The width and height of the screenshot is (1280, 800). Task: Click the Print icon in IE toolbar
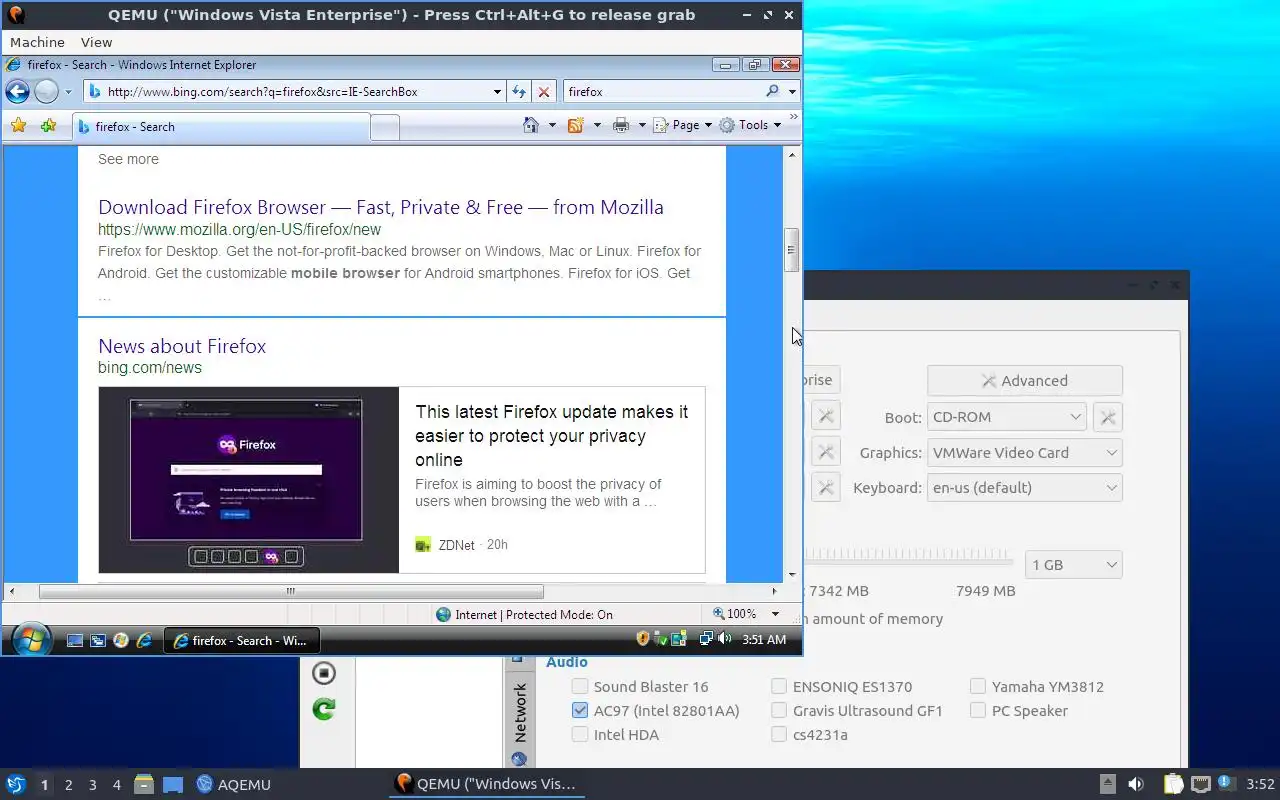[x=621, y=125]
